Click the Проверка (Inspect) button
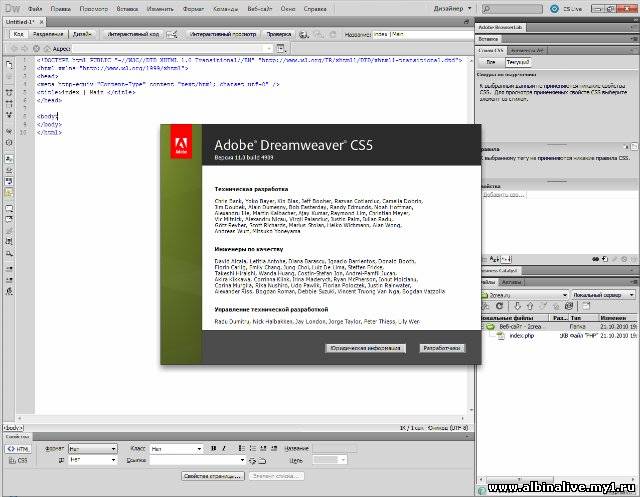Screen dimensions: 640x497 279,34
